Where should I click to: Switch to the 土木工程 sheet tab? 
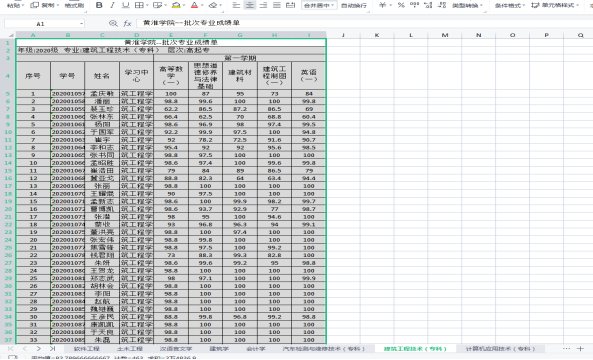point(130,349)
